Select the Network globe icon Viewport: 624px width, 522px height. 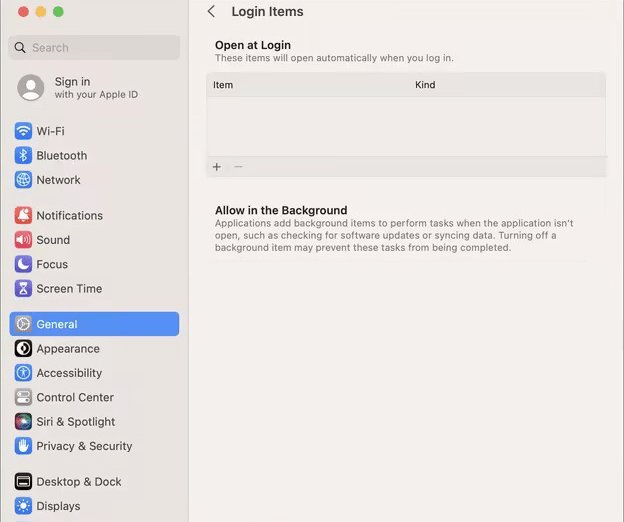coord(23,180)
